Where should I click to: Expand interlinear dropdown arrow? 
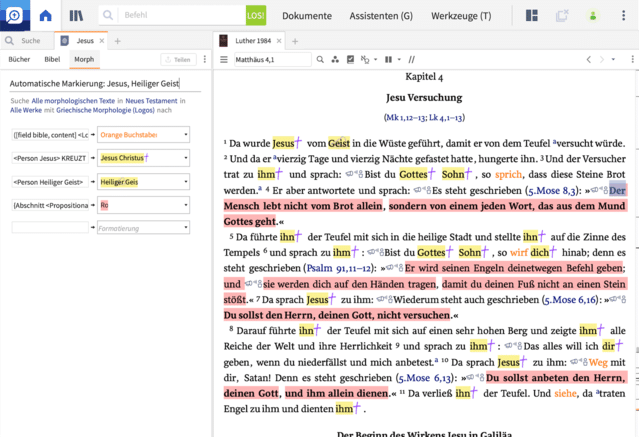(375, 60)
